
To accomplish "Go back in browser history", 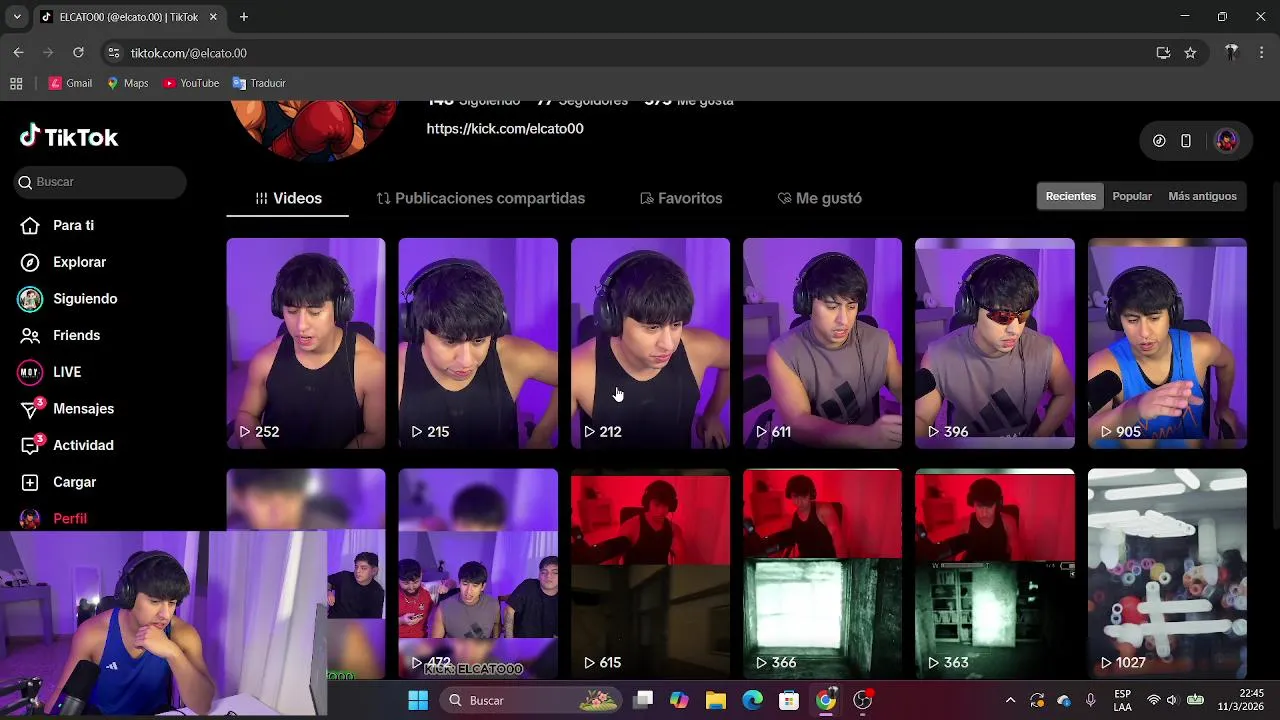I will [x=18, y=53].
